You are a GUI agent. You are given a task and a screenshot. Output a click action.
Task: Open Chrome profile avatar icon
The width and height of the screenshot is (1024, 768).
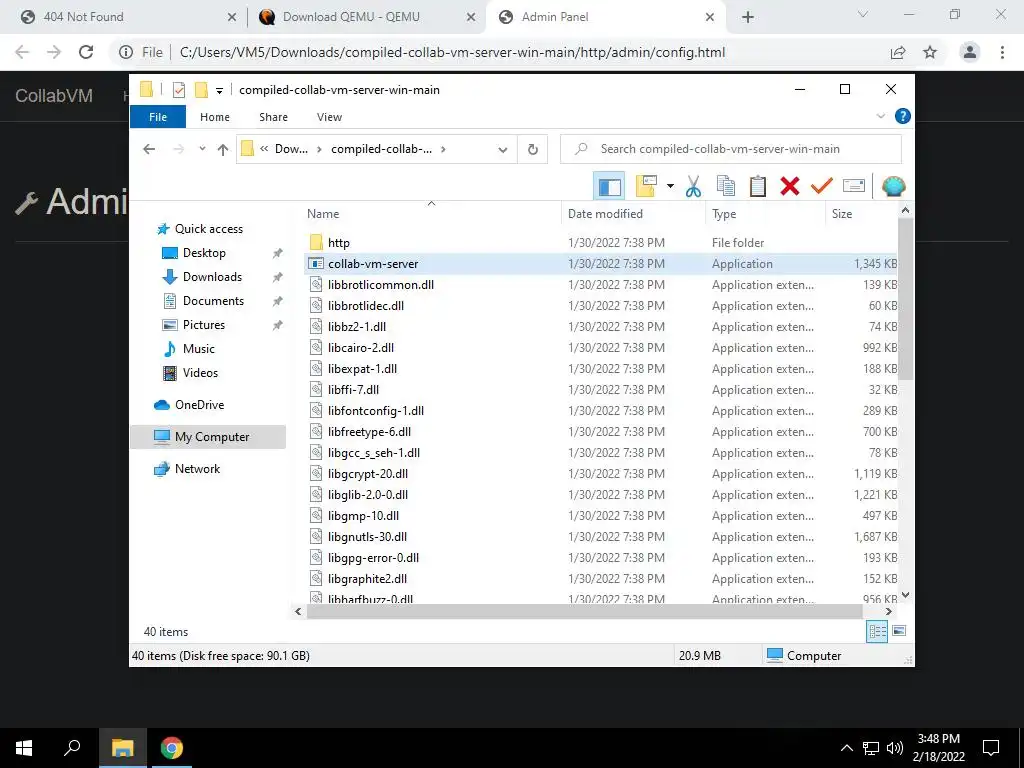(970, 52)
